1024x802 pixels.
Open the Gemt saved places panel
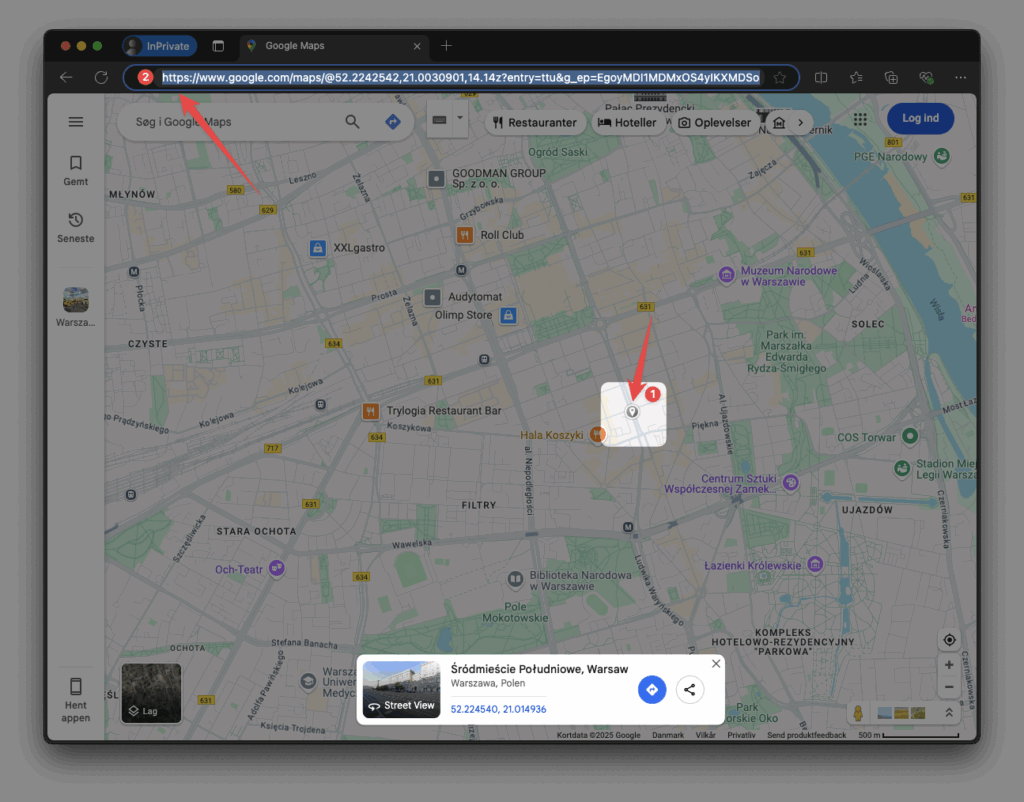pos(76,171)
